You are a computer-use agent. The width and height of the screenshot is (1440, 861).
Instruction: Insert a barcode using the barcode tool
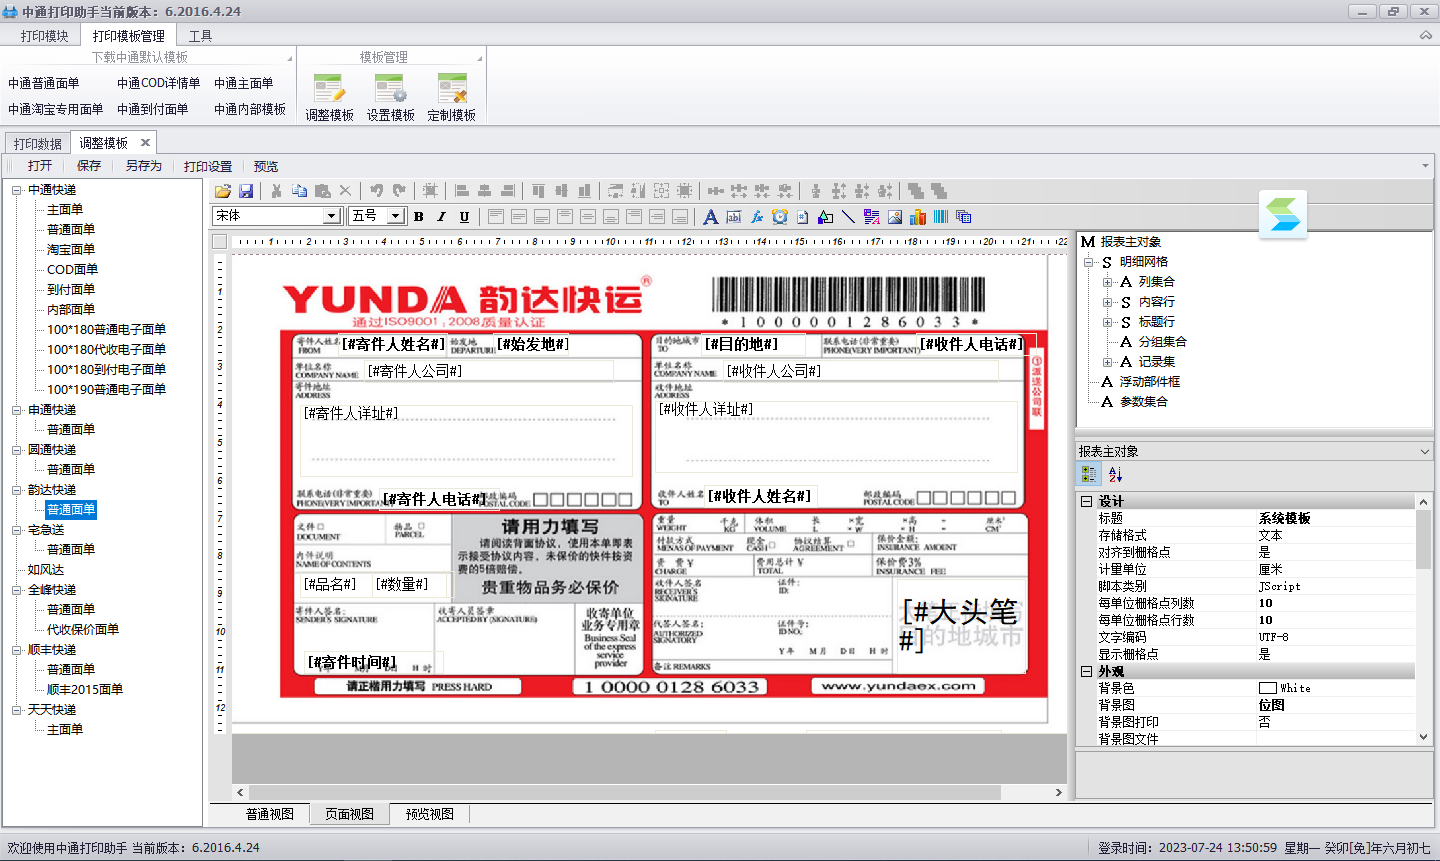pos(940,217)
